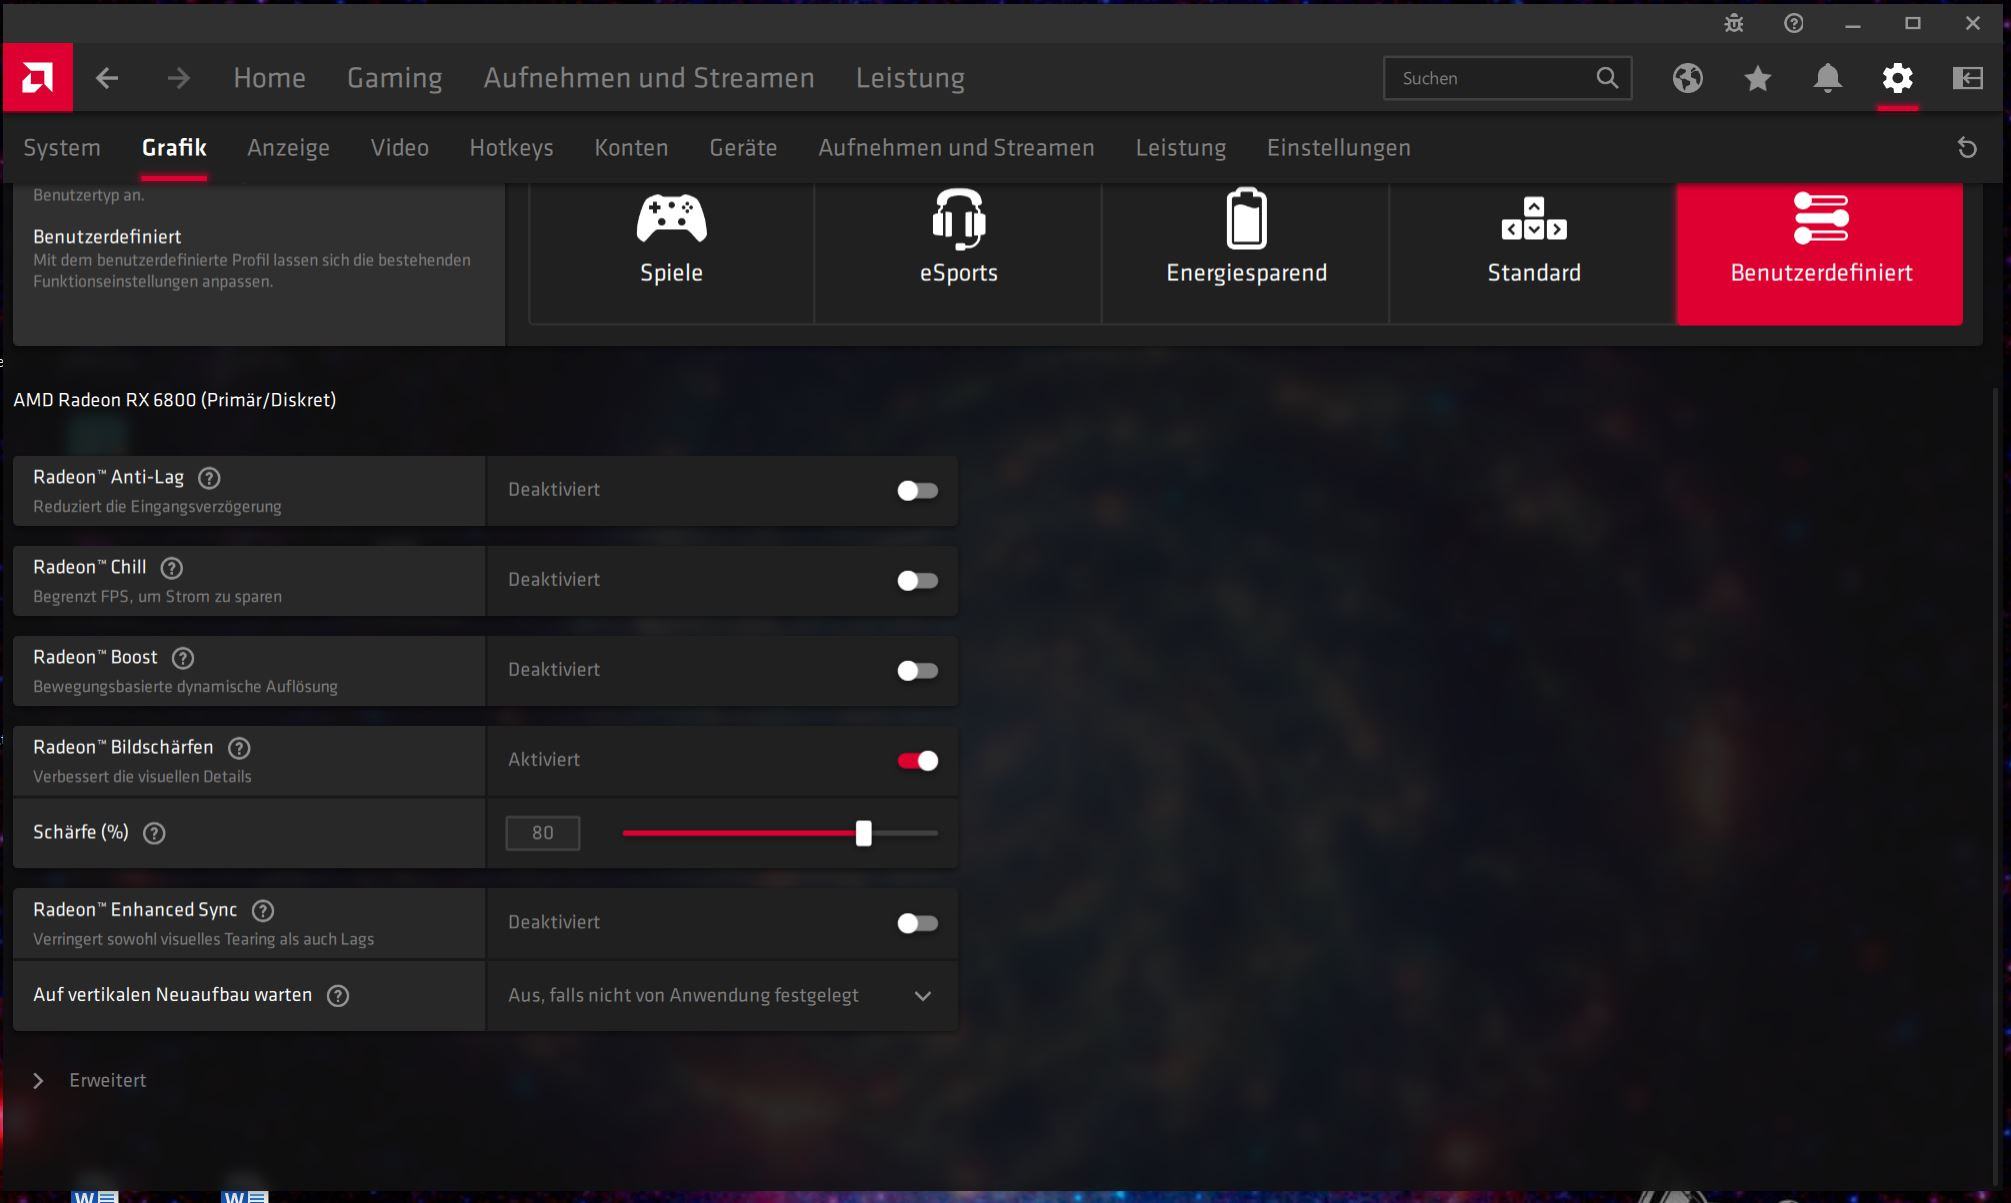This screenshot has width=2011, height=1203.
Task: Click the AMD logo home icon
Action: 37,78
